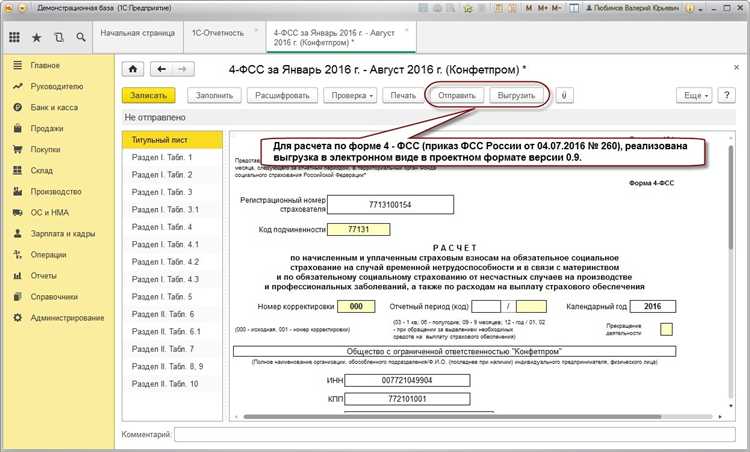Viewport: 750px width, 452px height.
Task: Open the History icon in top panel
Action: 58,37
